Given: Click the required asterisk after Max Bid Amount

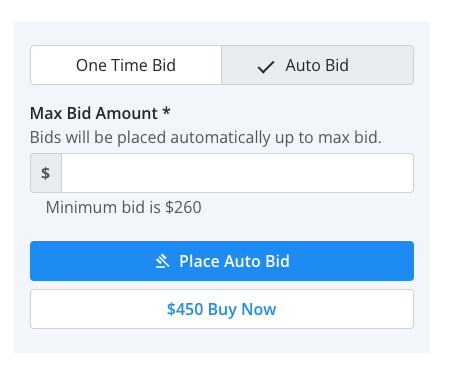Looking at the screenshot, I should pyautogui.click(x=167, y=111).
